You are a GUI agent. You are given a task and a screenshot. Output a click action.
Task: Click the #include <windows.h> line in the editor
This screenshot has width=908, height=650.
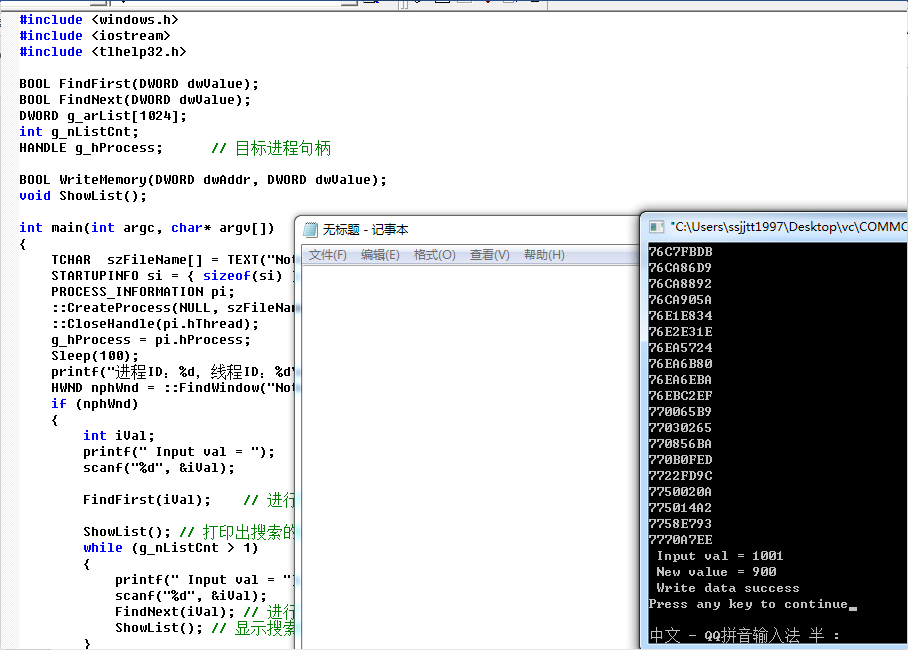pos(98,20)
